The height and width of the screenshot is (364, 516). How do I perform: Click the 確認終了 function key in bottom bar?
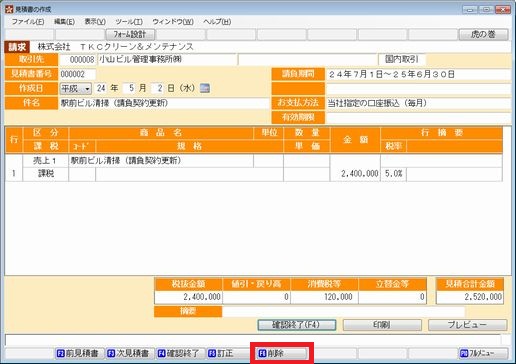181,353
